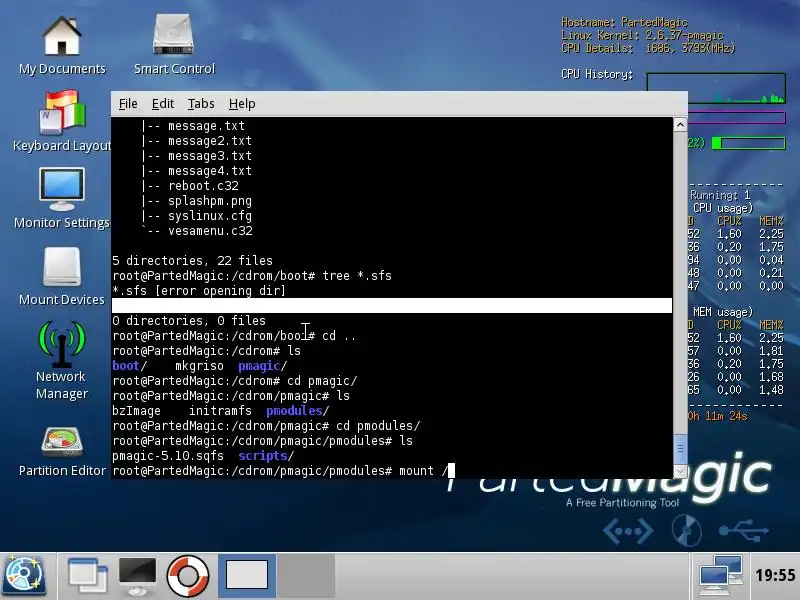Click the green usage bar in the system monitor
Viewport: 800px width, 600px height.
coord(748,143)
